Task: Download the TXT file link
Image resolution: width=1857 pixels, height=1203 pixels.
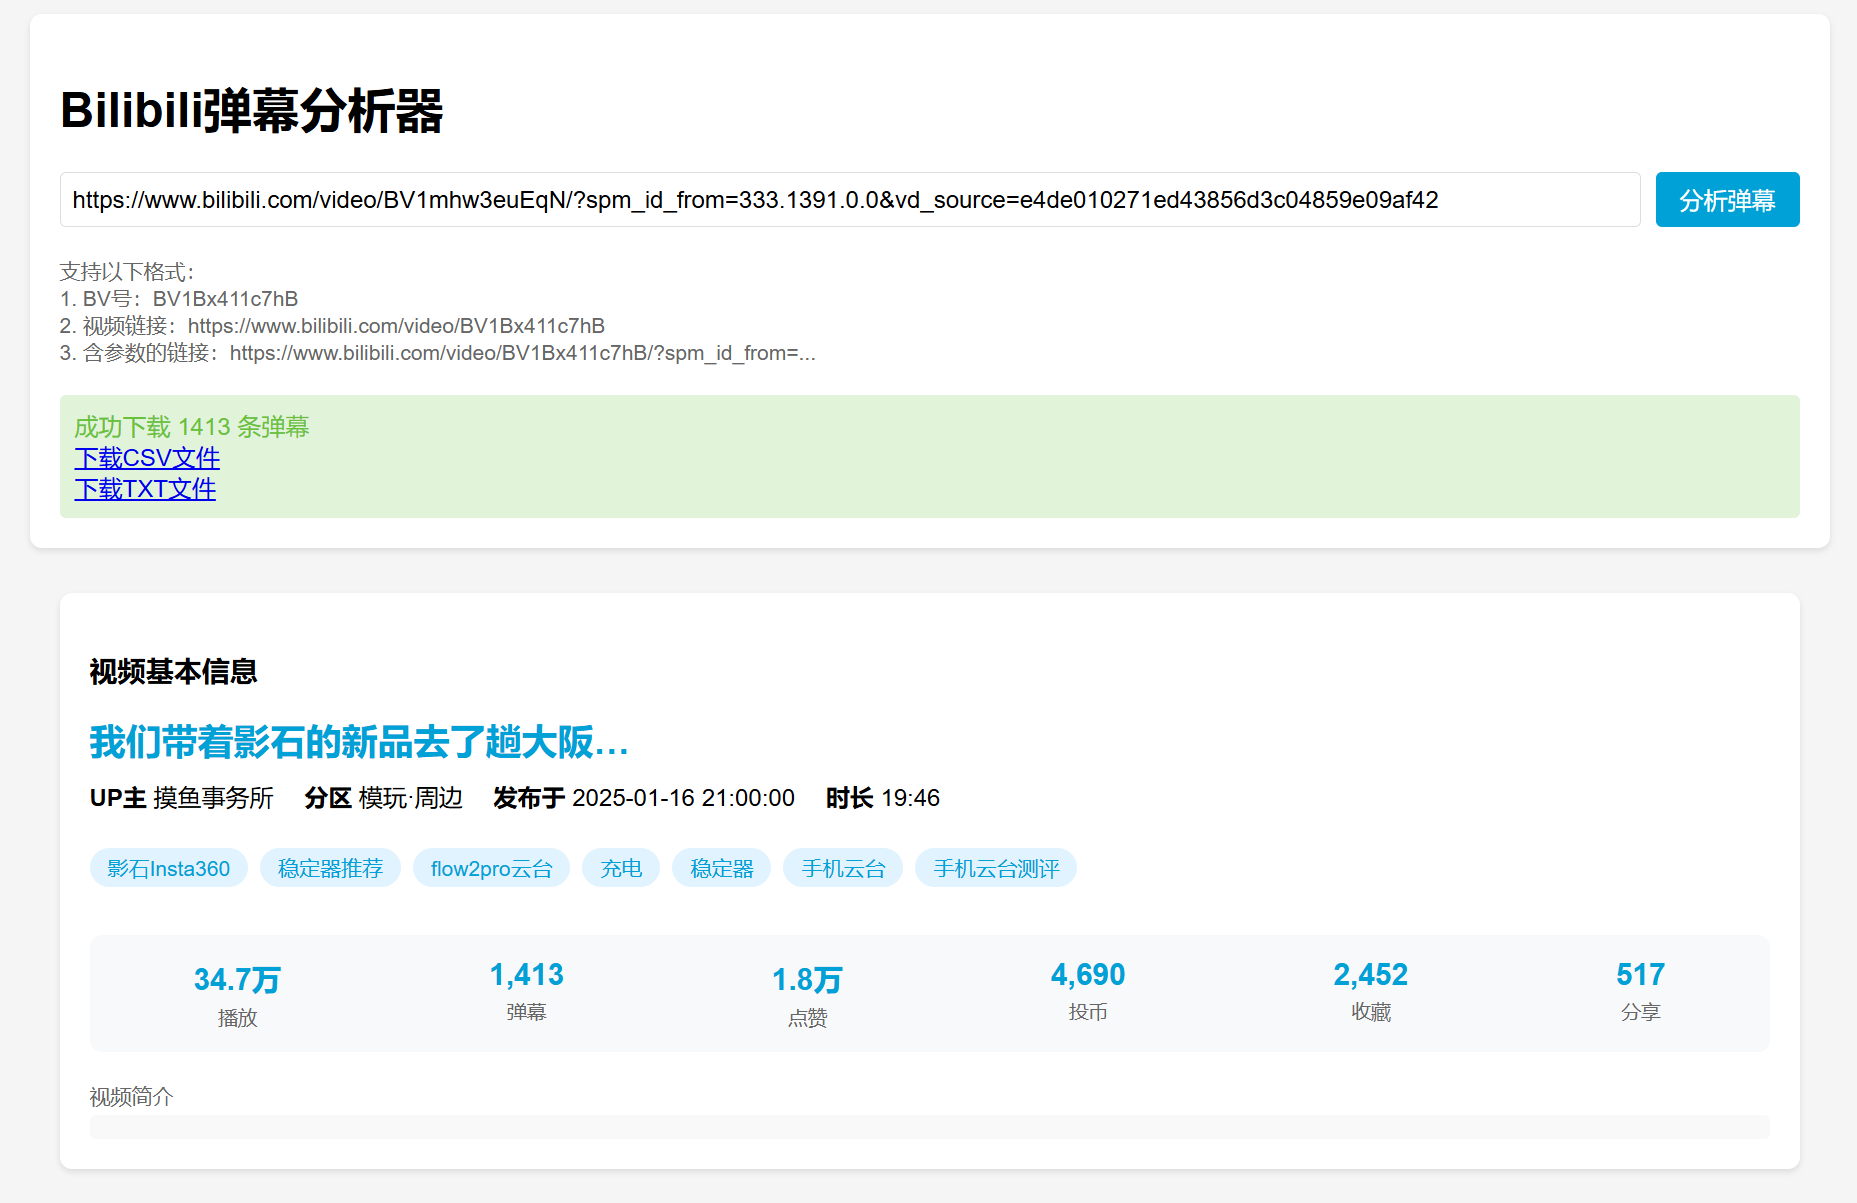Action: [145, 489]
